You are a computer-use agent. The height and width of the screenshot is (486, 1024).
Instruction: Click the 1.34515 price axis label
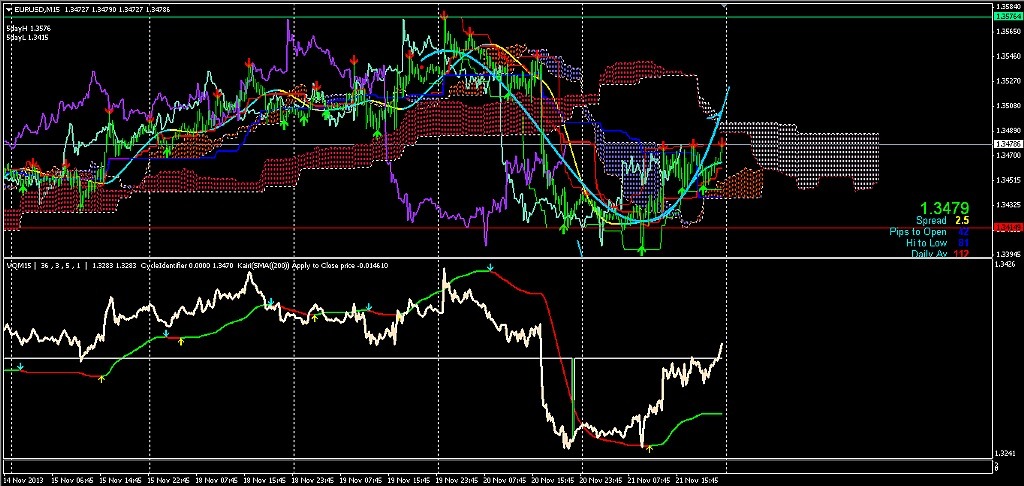coord(1007,180)
